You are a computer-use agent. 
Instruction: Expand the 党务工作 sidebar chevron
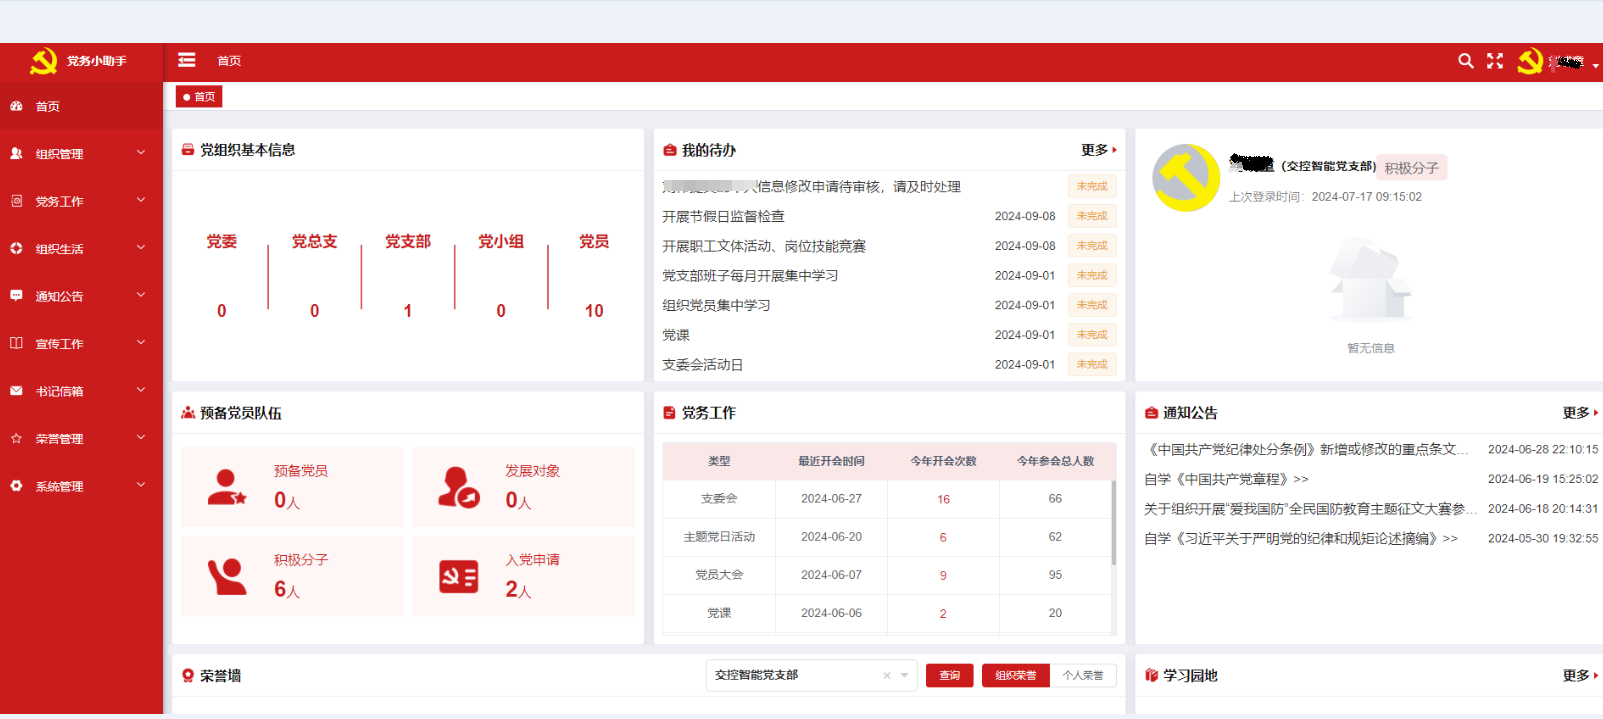click(141, 200)
